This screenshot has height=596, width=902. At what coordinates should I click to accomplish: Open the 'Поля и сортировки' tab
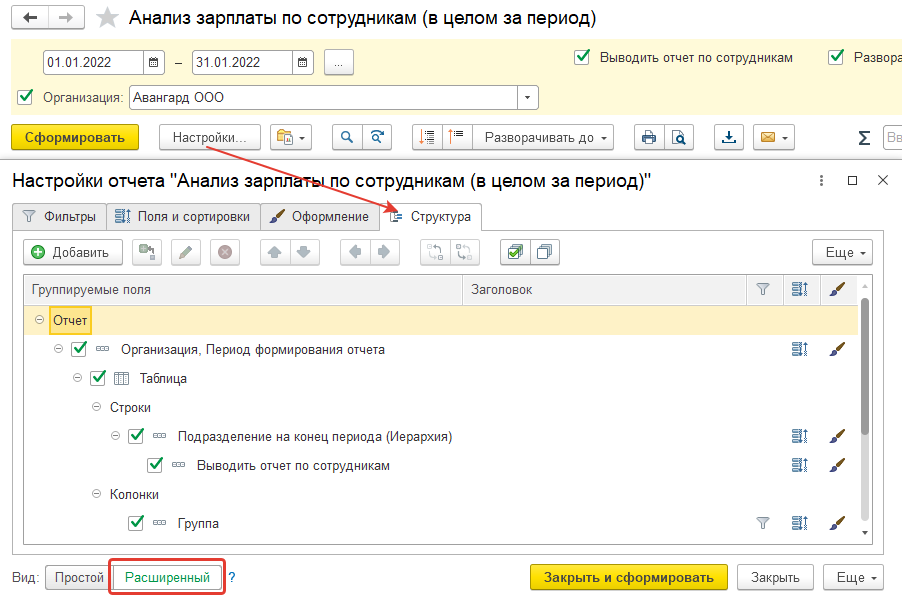point(183,216)
